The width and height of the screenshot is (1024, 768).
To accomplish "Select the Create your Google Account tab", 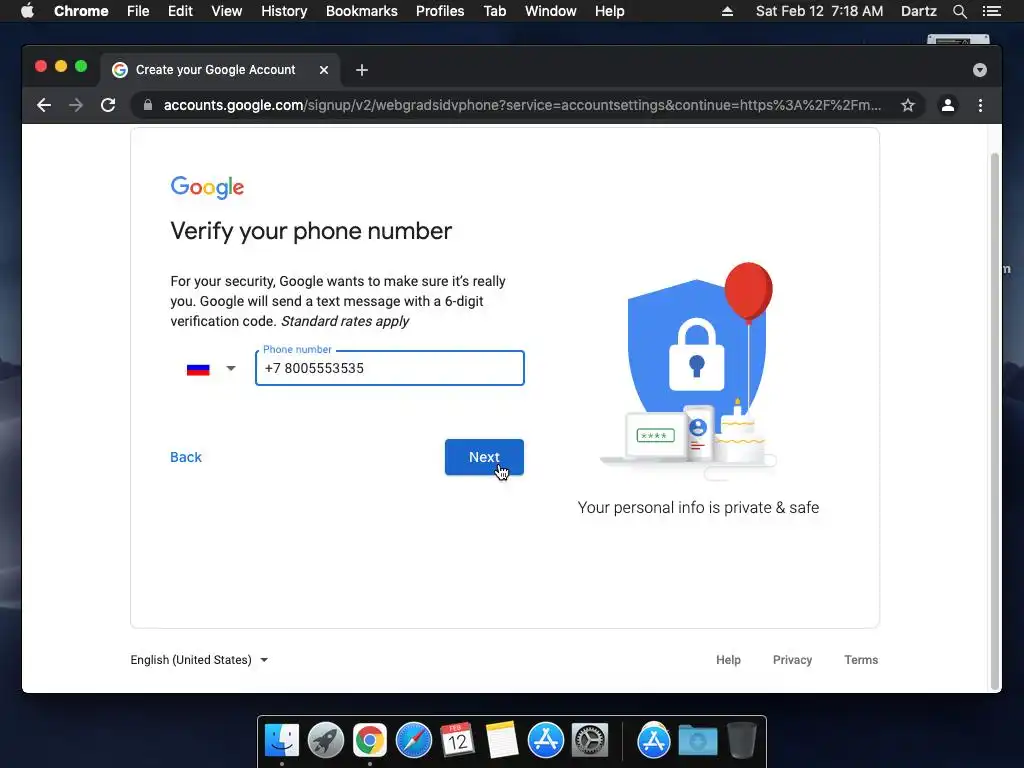I will click(219, 70).
